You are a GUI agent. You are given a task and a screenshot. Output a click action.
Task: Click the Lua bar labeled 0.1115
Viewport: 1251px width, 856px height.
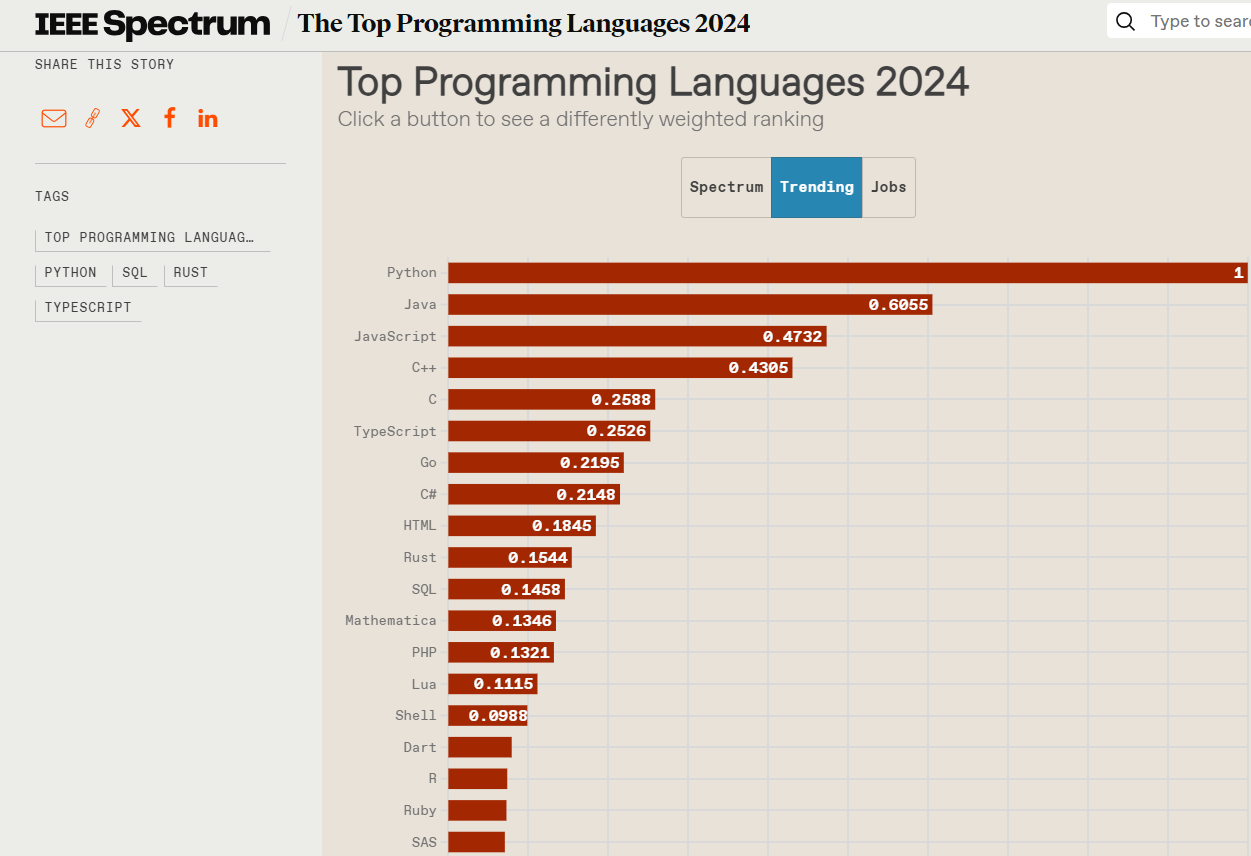[493, 685]
